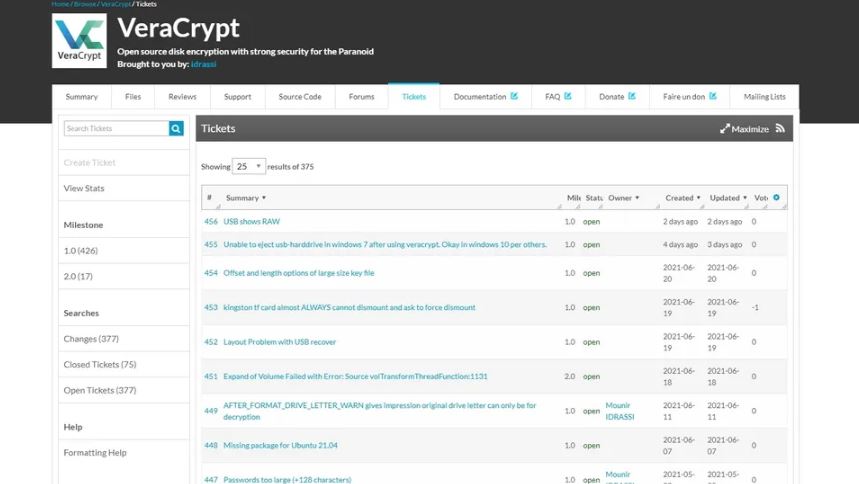
Task: Click ticket number 453
Action: point(211,308)
